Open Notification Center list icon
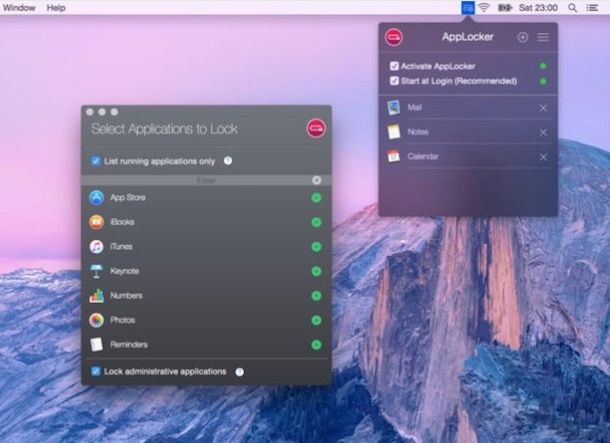 (592, 8)
